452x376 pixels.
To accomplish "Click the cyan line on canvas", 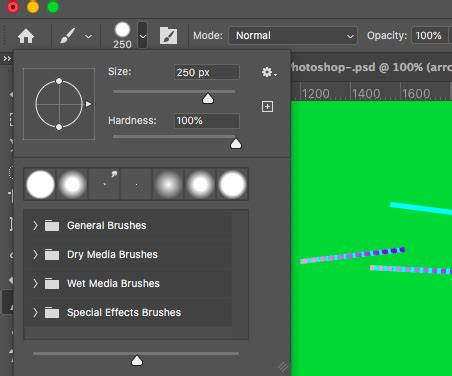I will tap(421, 208).
